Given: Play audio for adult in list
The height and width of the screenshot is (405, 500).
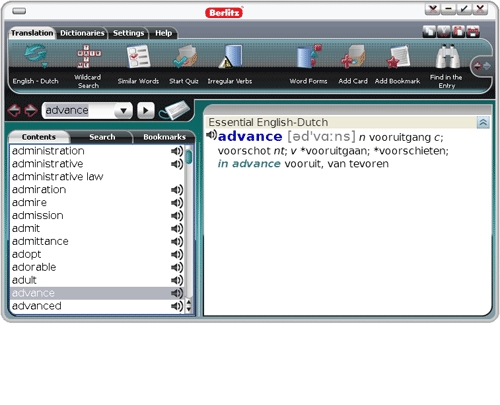Looking at the screenshot, I should [x=177, y=280].
